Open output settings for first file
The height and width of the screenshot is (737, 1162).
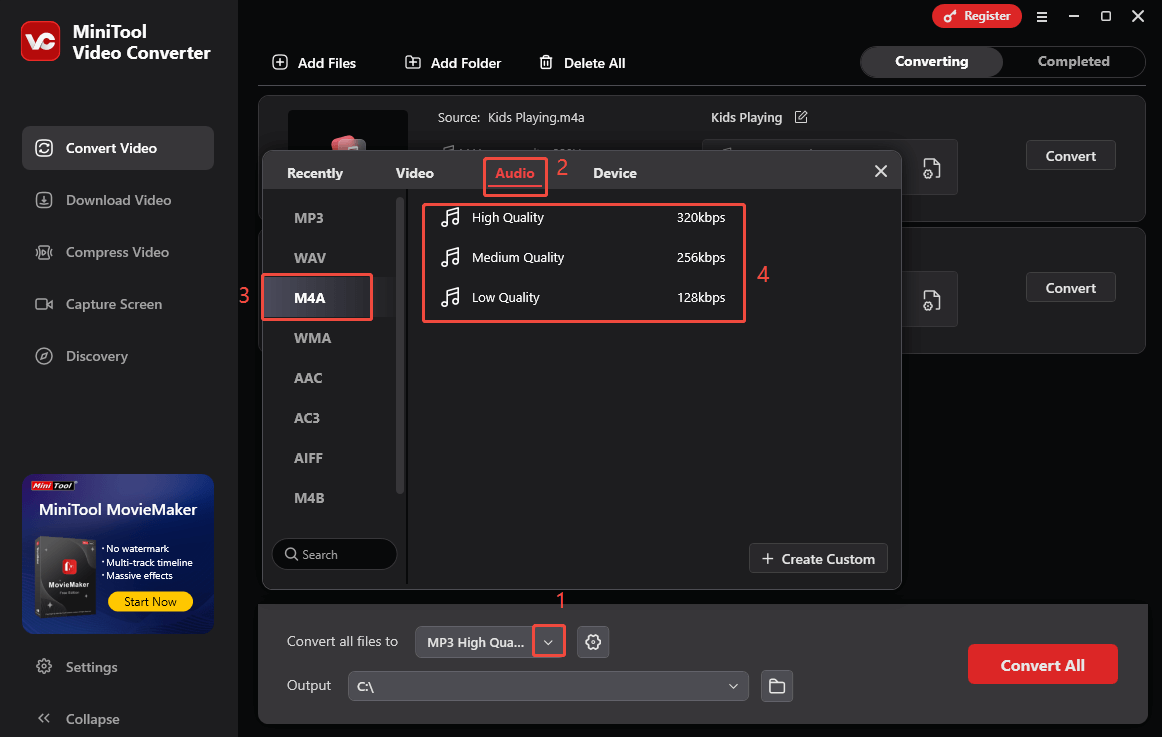[x=932, y=169]
